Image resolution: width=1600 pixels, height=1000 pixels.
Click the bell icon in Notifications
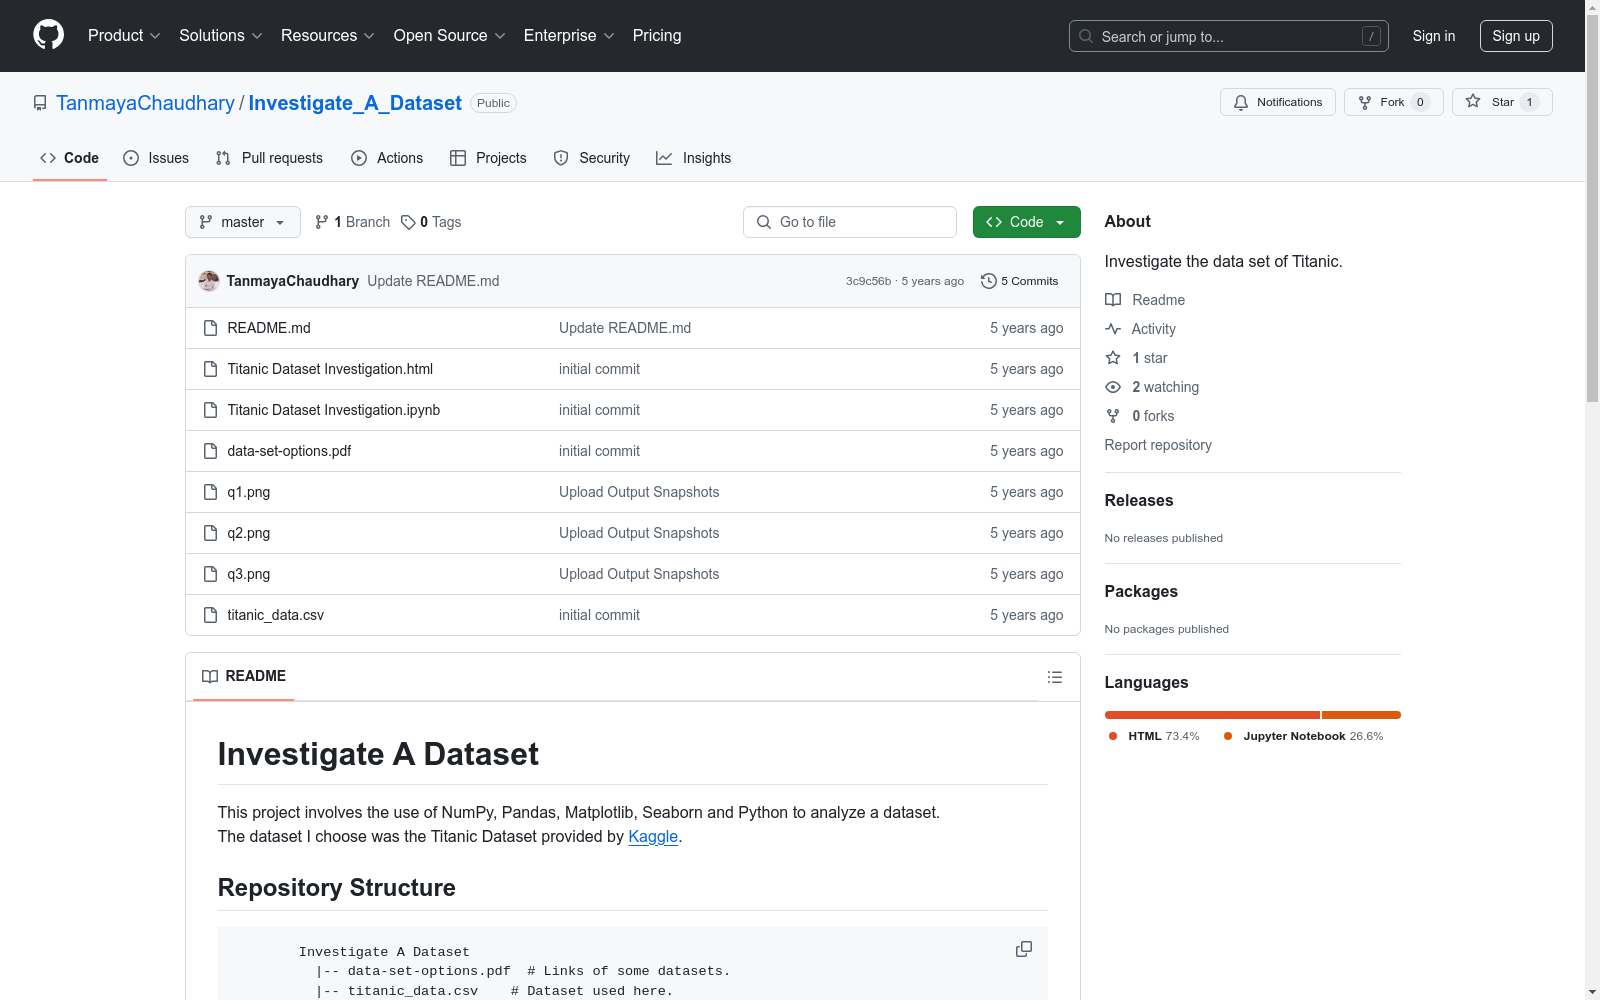(x=1241, y=102)
